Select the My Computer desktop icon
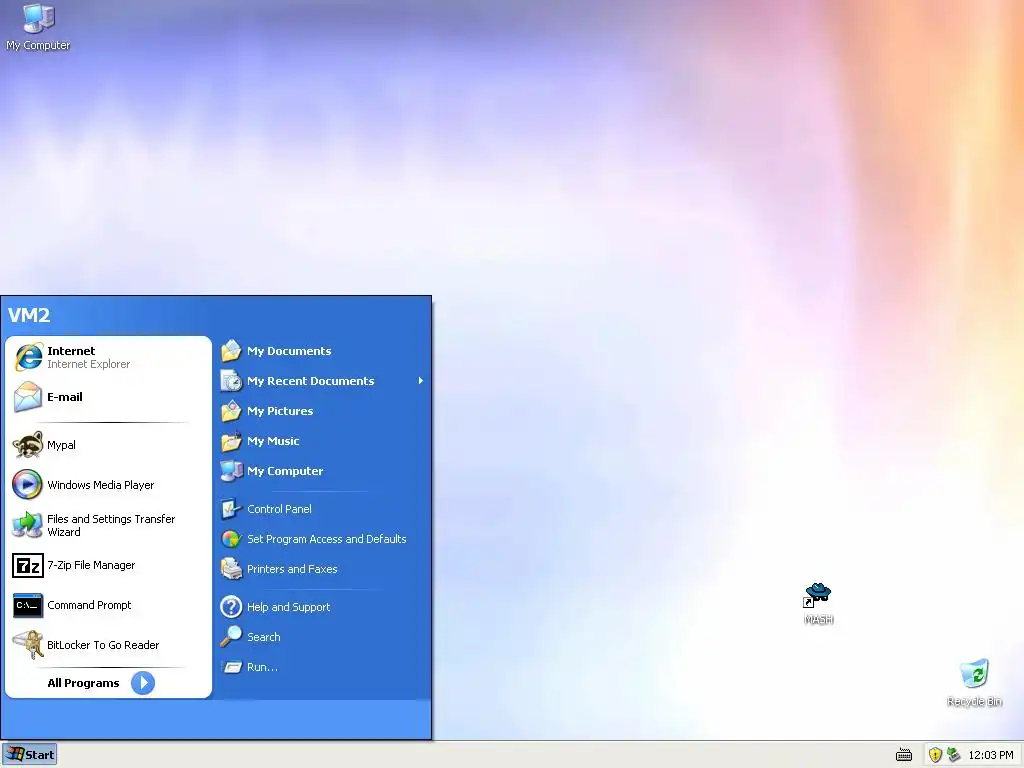Screen dimensions: 1024x768 tap(38, 27)
